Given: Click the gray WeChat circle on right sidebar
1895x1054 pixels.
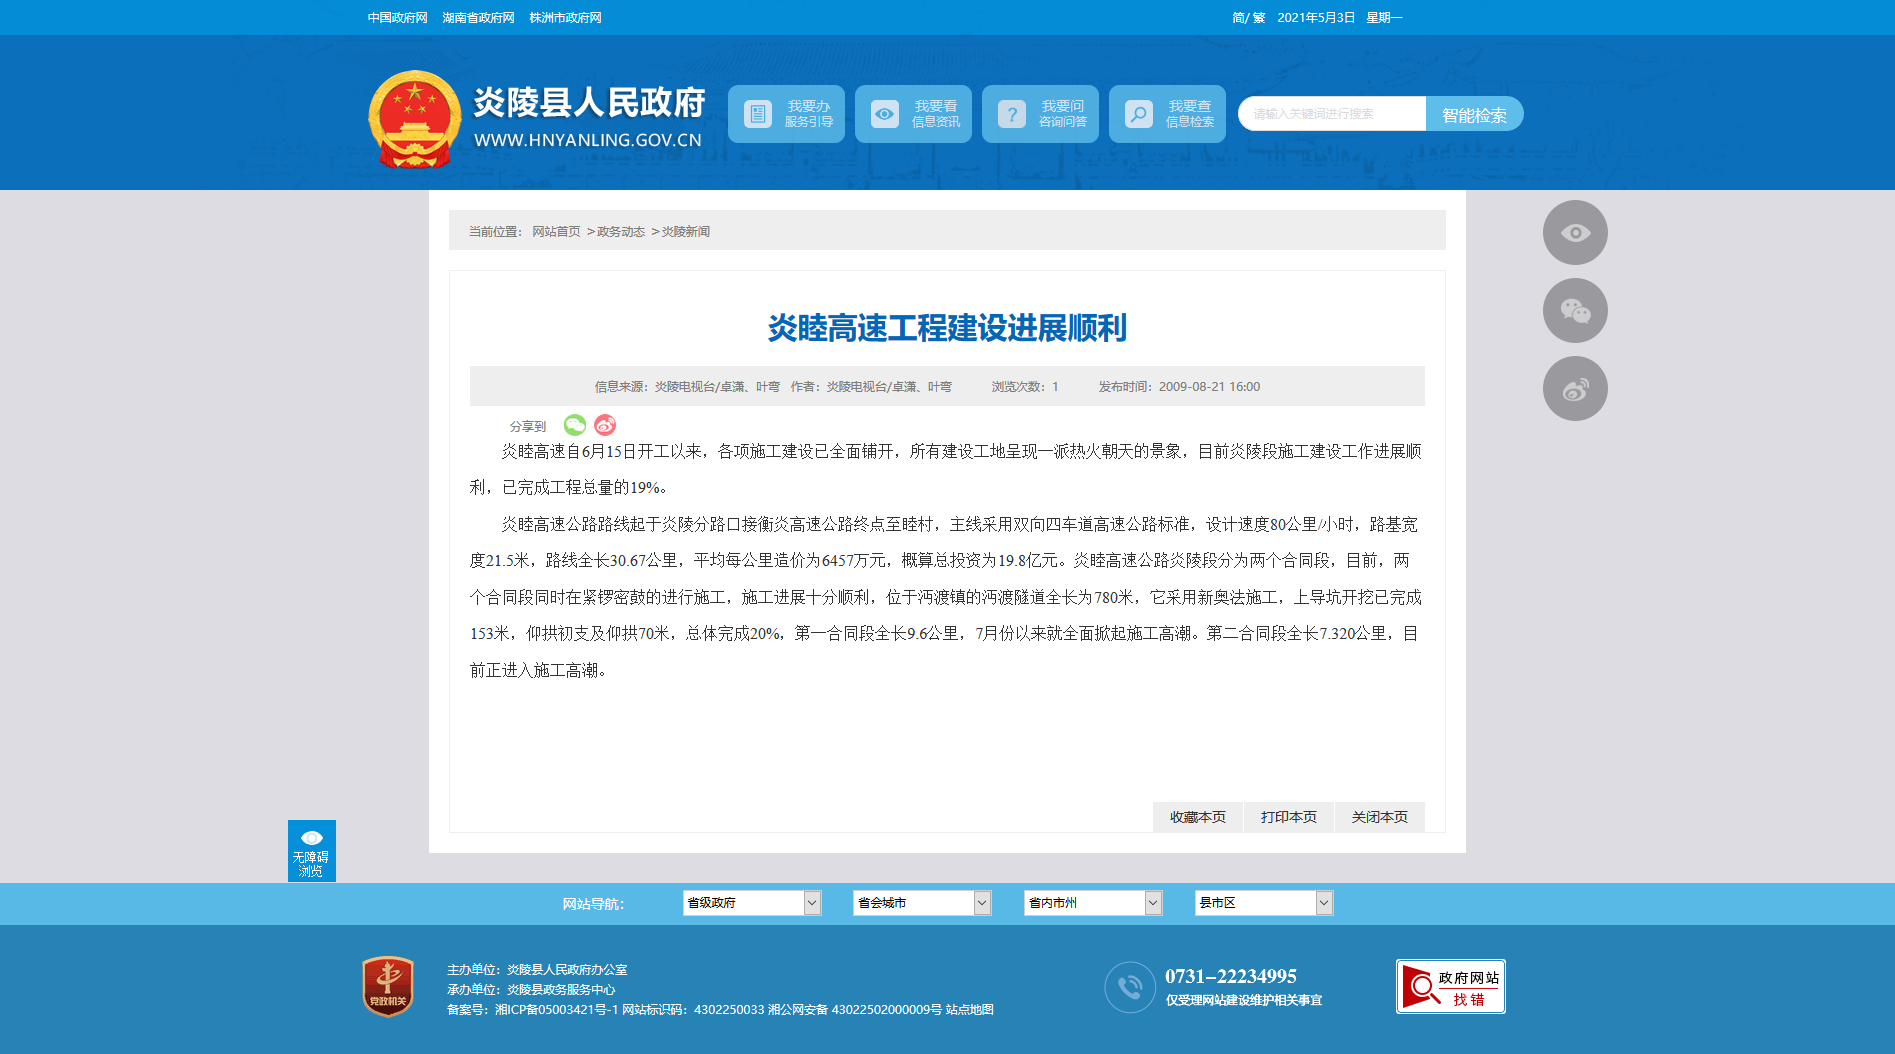Looking at the screenshot, I should [1575, 311].
